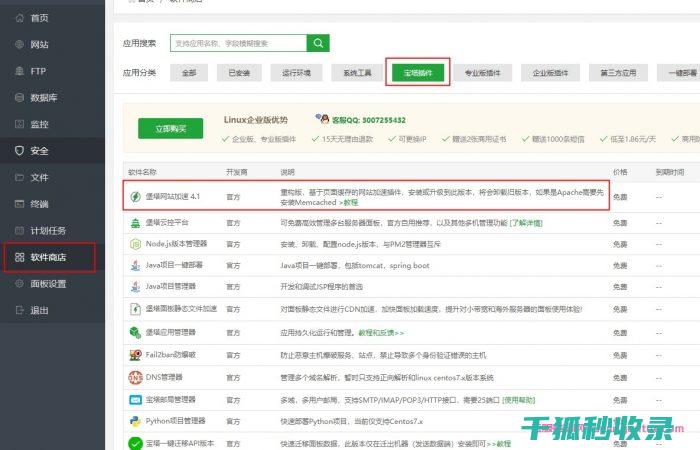Click the 堡塔网站加速 4.1 plugin name
This screenshot has width=700, height=450.
[173, 196]
